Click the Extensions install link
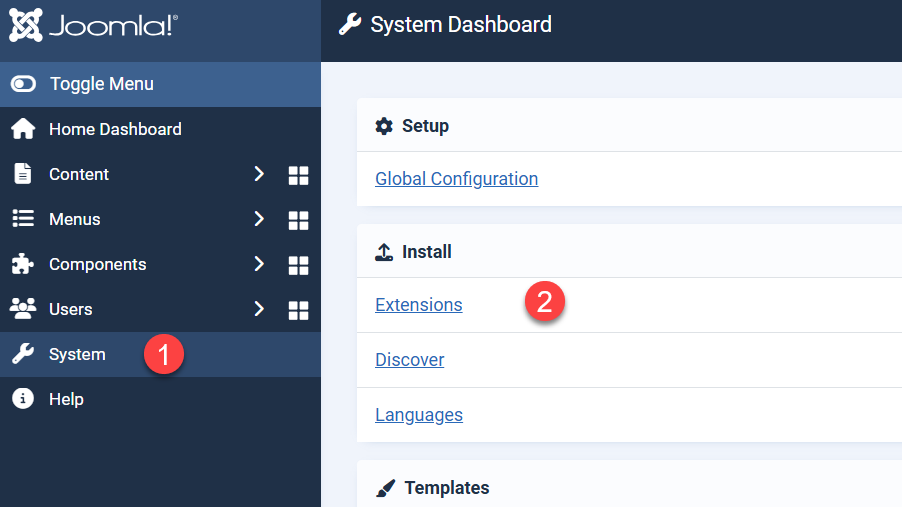 pos(418,305)
